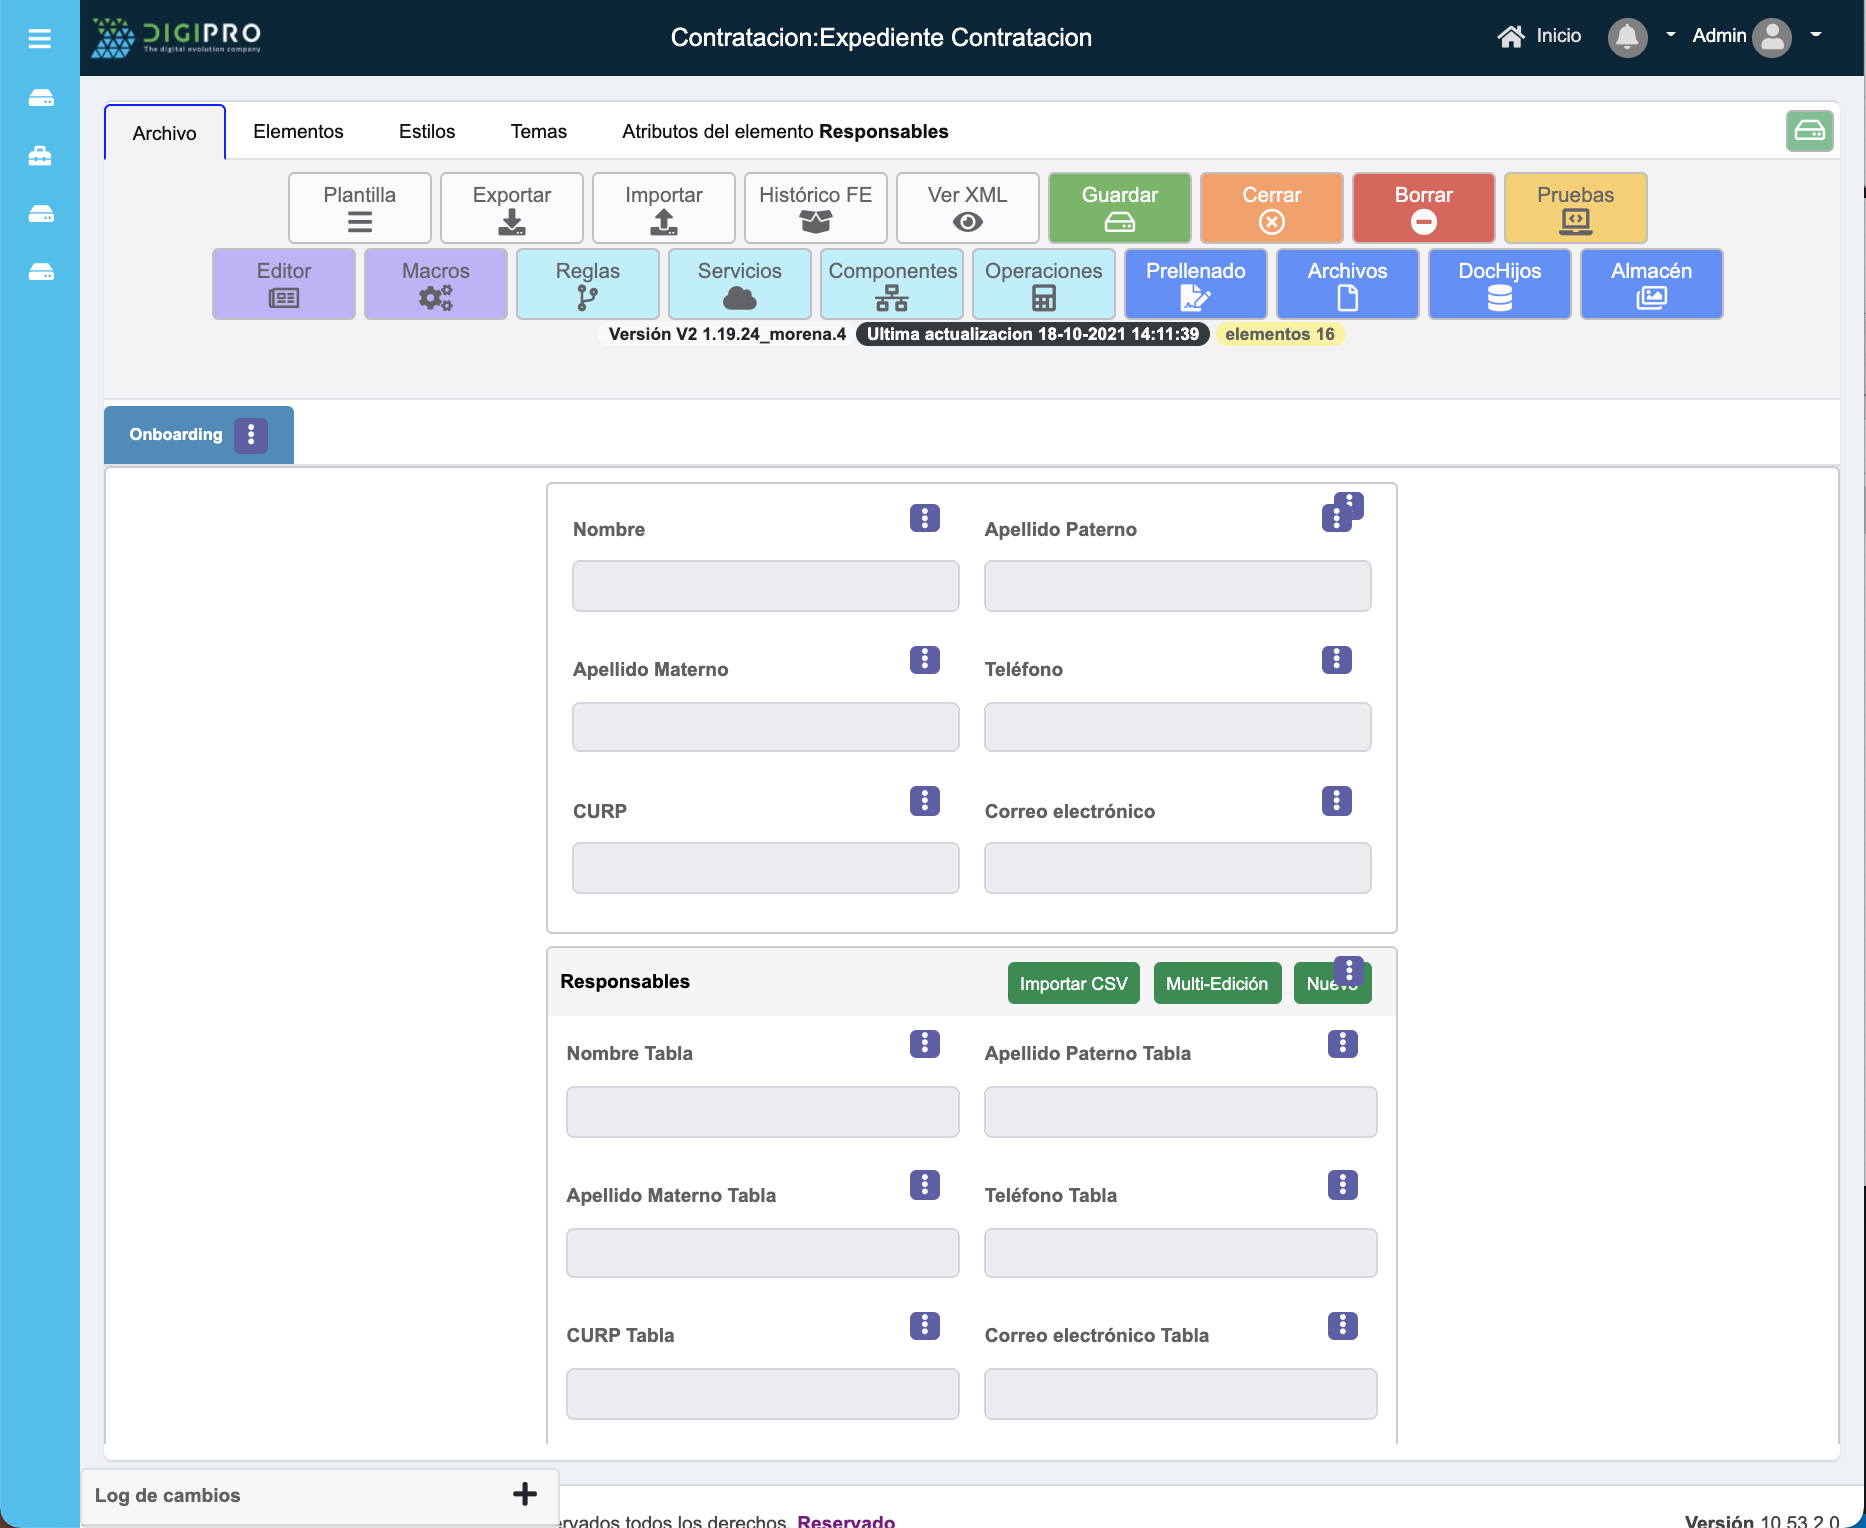The height and width of the screenshot is (1528, 1866).
Task: Click the notification bell icon
Action: tap(1627, 38)
